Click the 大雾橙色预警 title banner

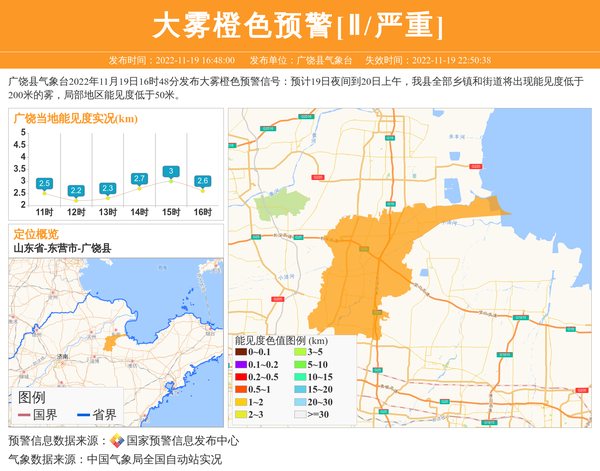(300, 25)
